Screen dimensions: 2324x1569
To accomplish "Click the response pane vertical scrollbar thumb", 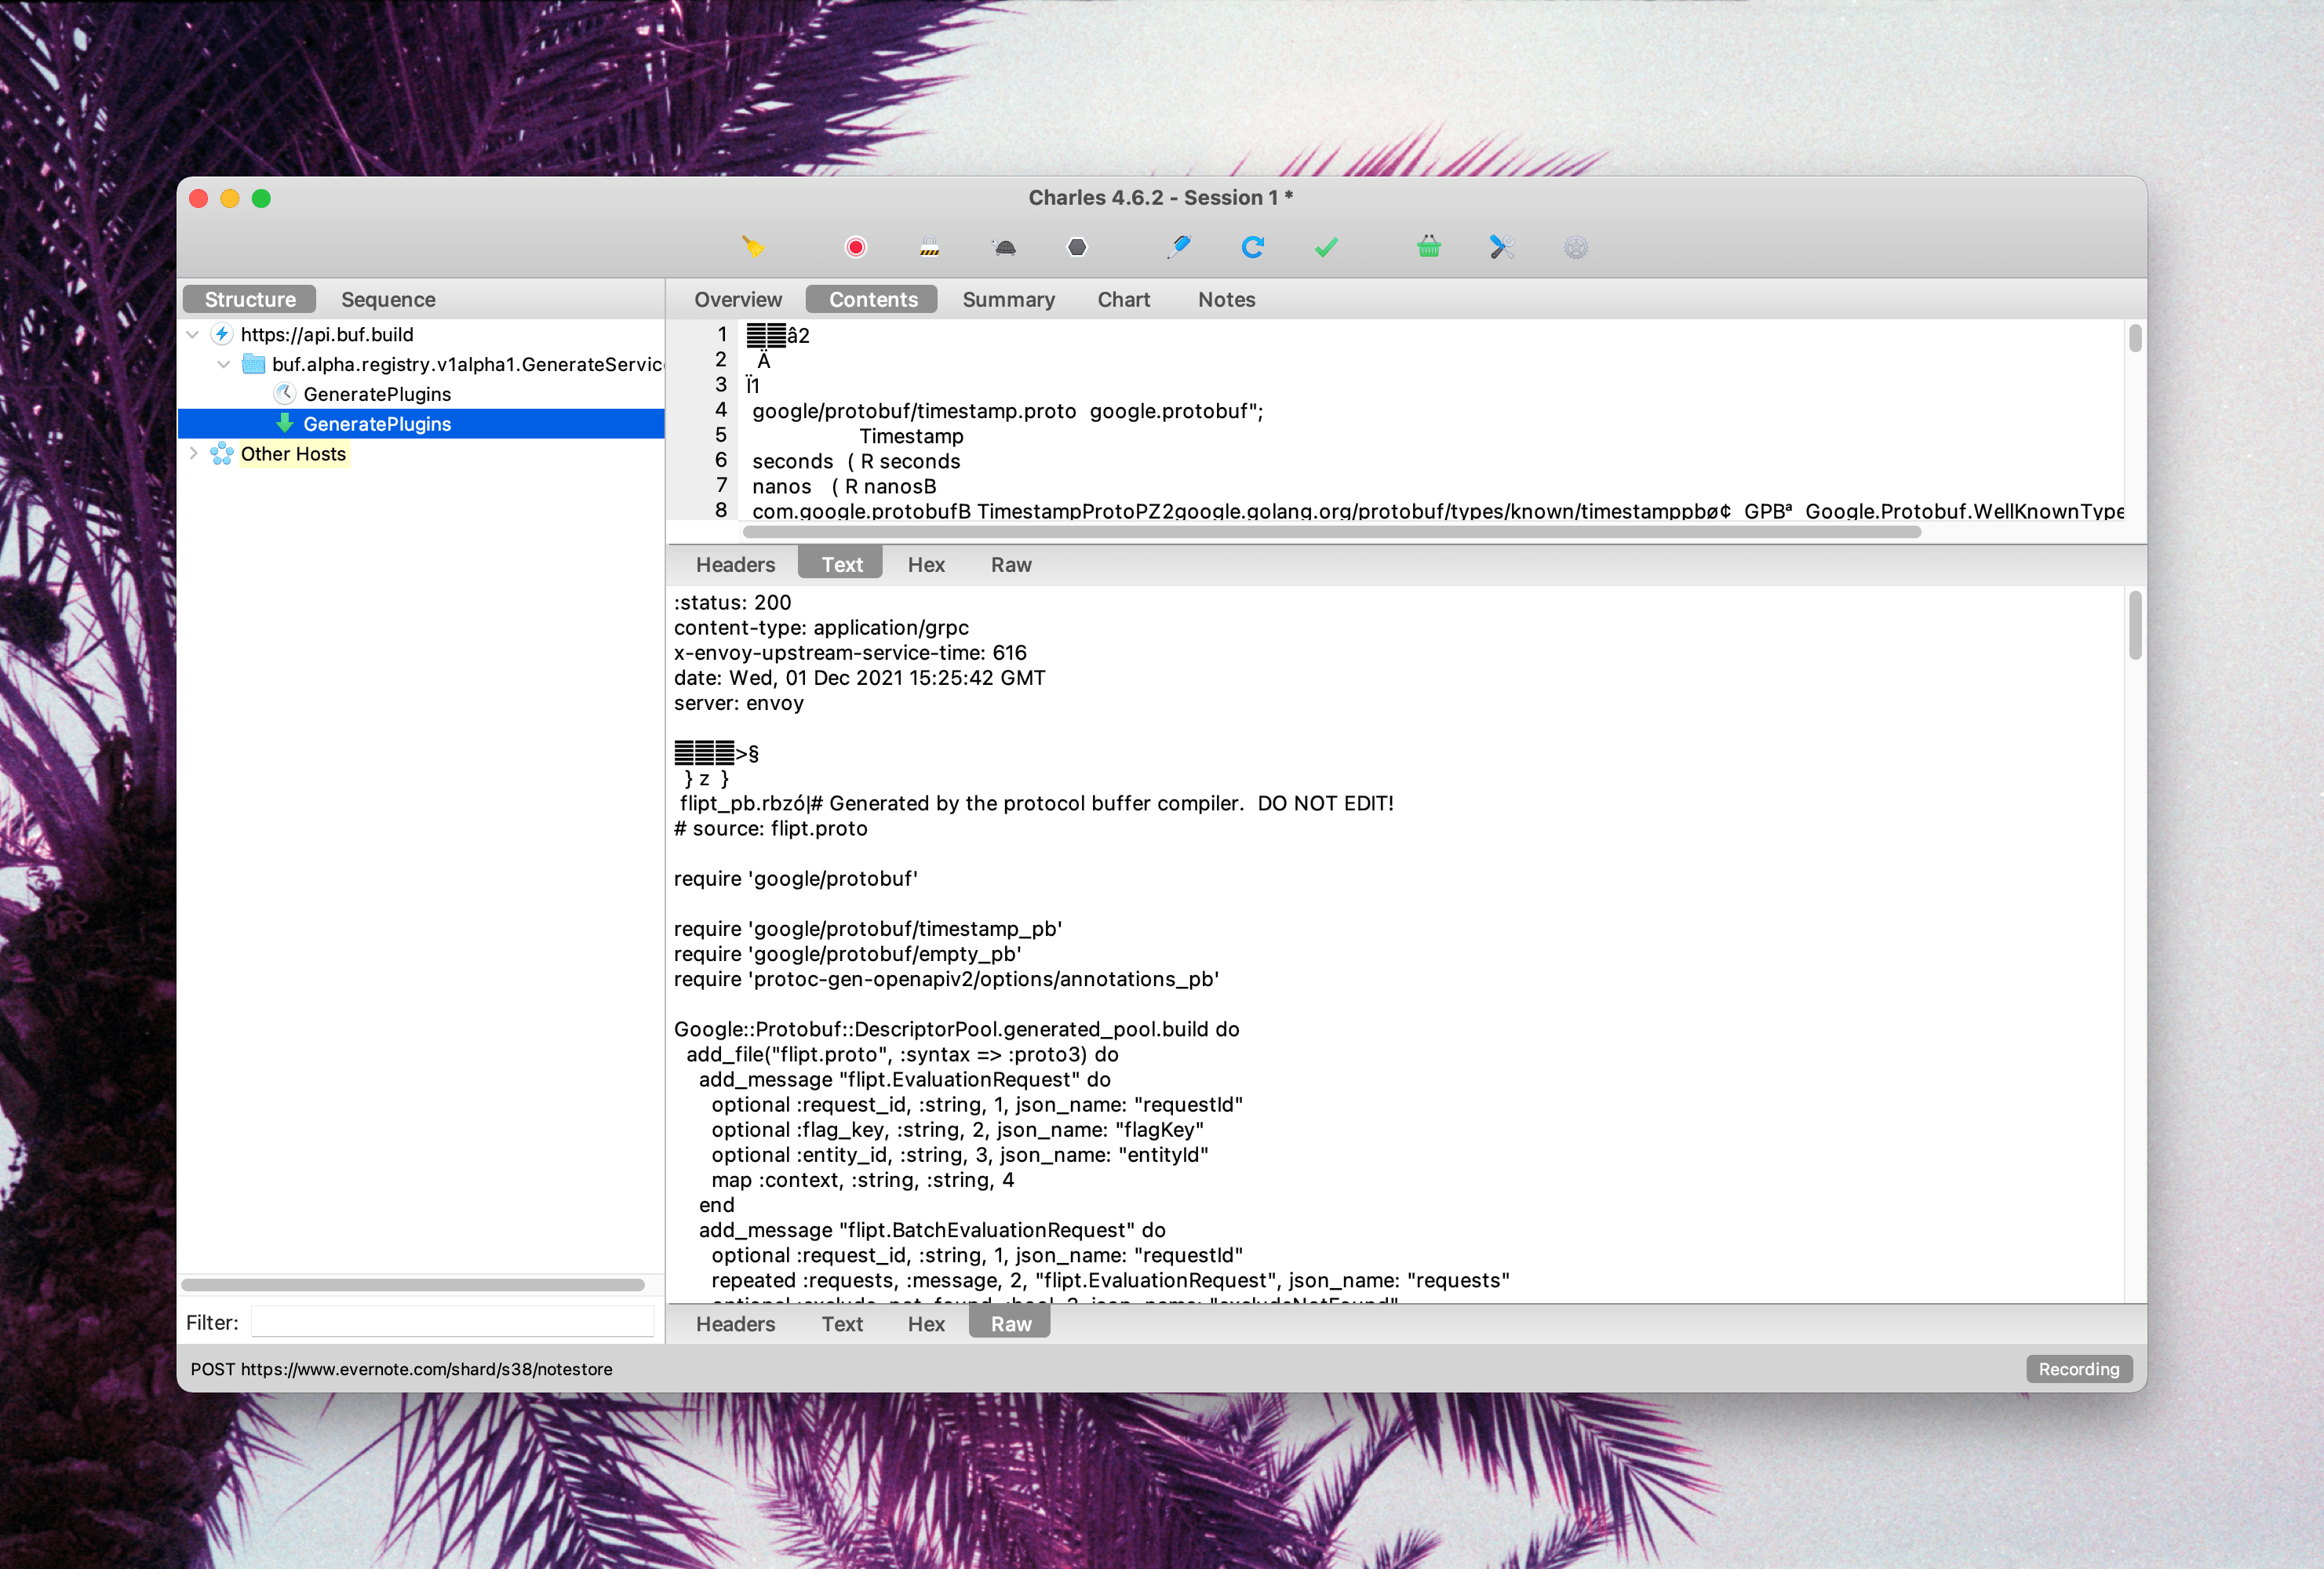I will tap(2135, 625).
